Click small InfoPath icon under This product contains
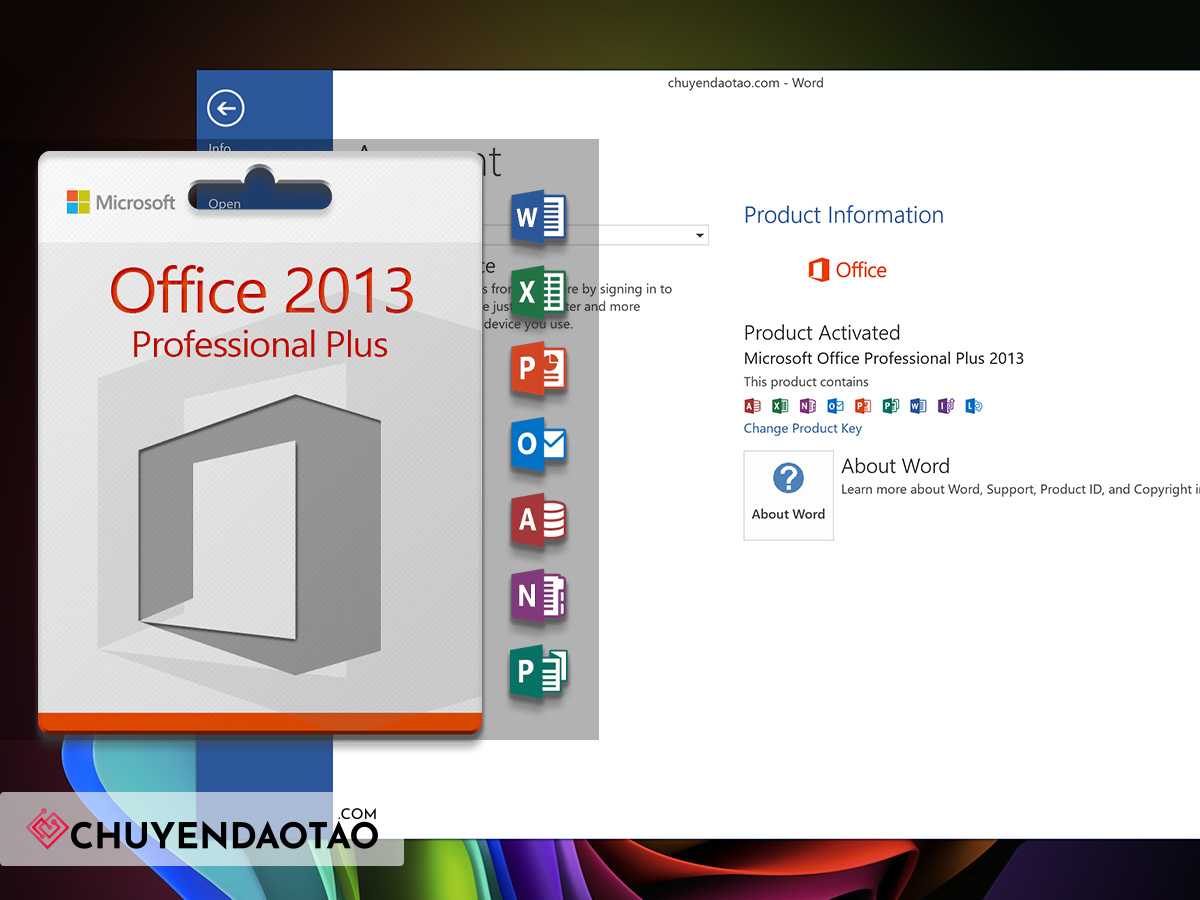Screen dimensions: 1200x900 click(946, 406)
